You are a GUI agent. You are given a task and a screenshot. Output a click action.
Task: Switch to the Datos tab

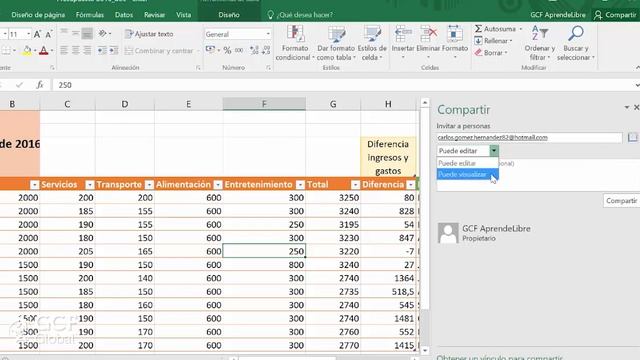click(x=124, y=15)
